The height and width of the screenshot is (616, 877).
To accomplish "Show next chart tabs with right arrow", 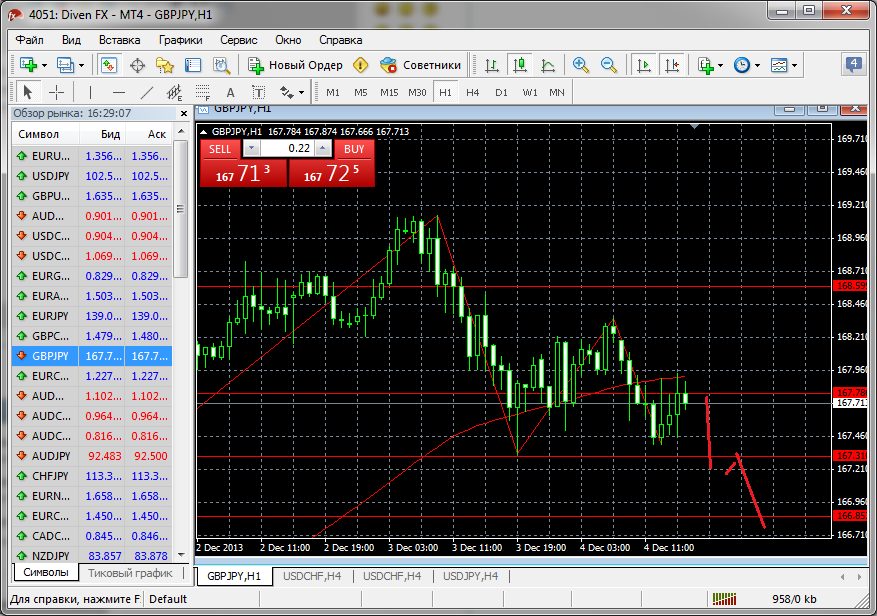I will [x=859, y=576].
